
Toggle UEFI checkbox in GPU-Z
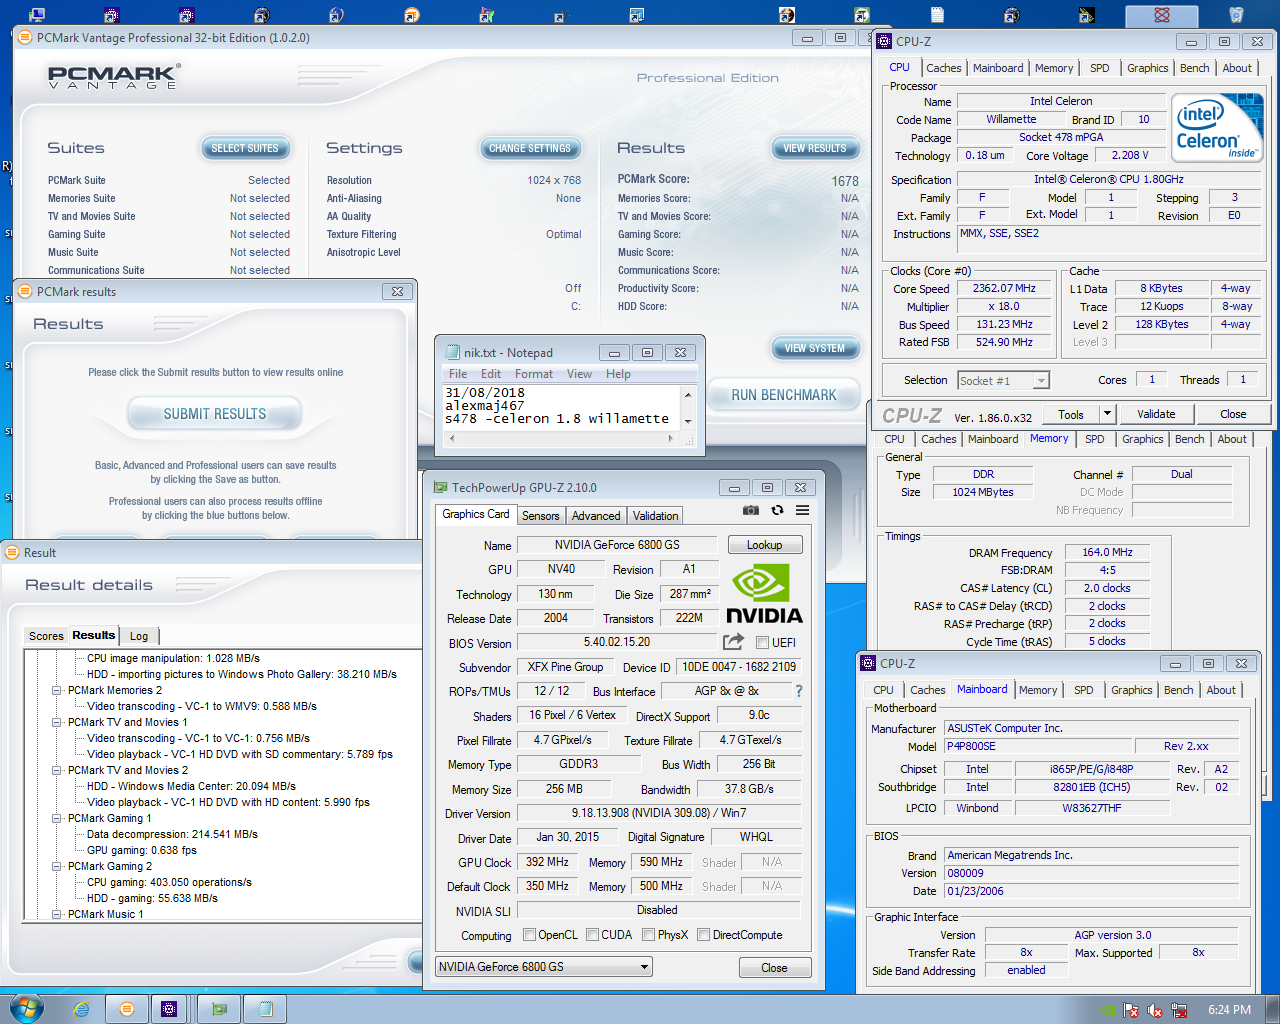[762, 643]
